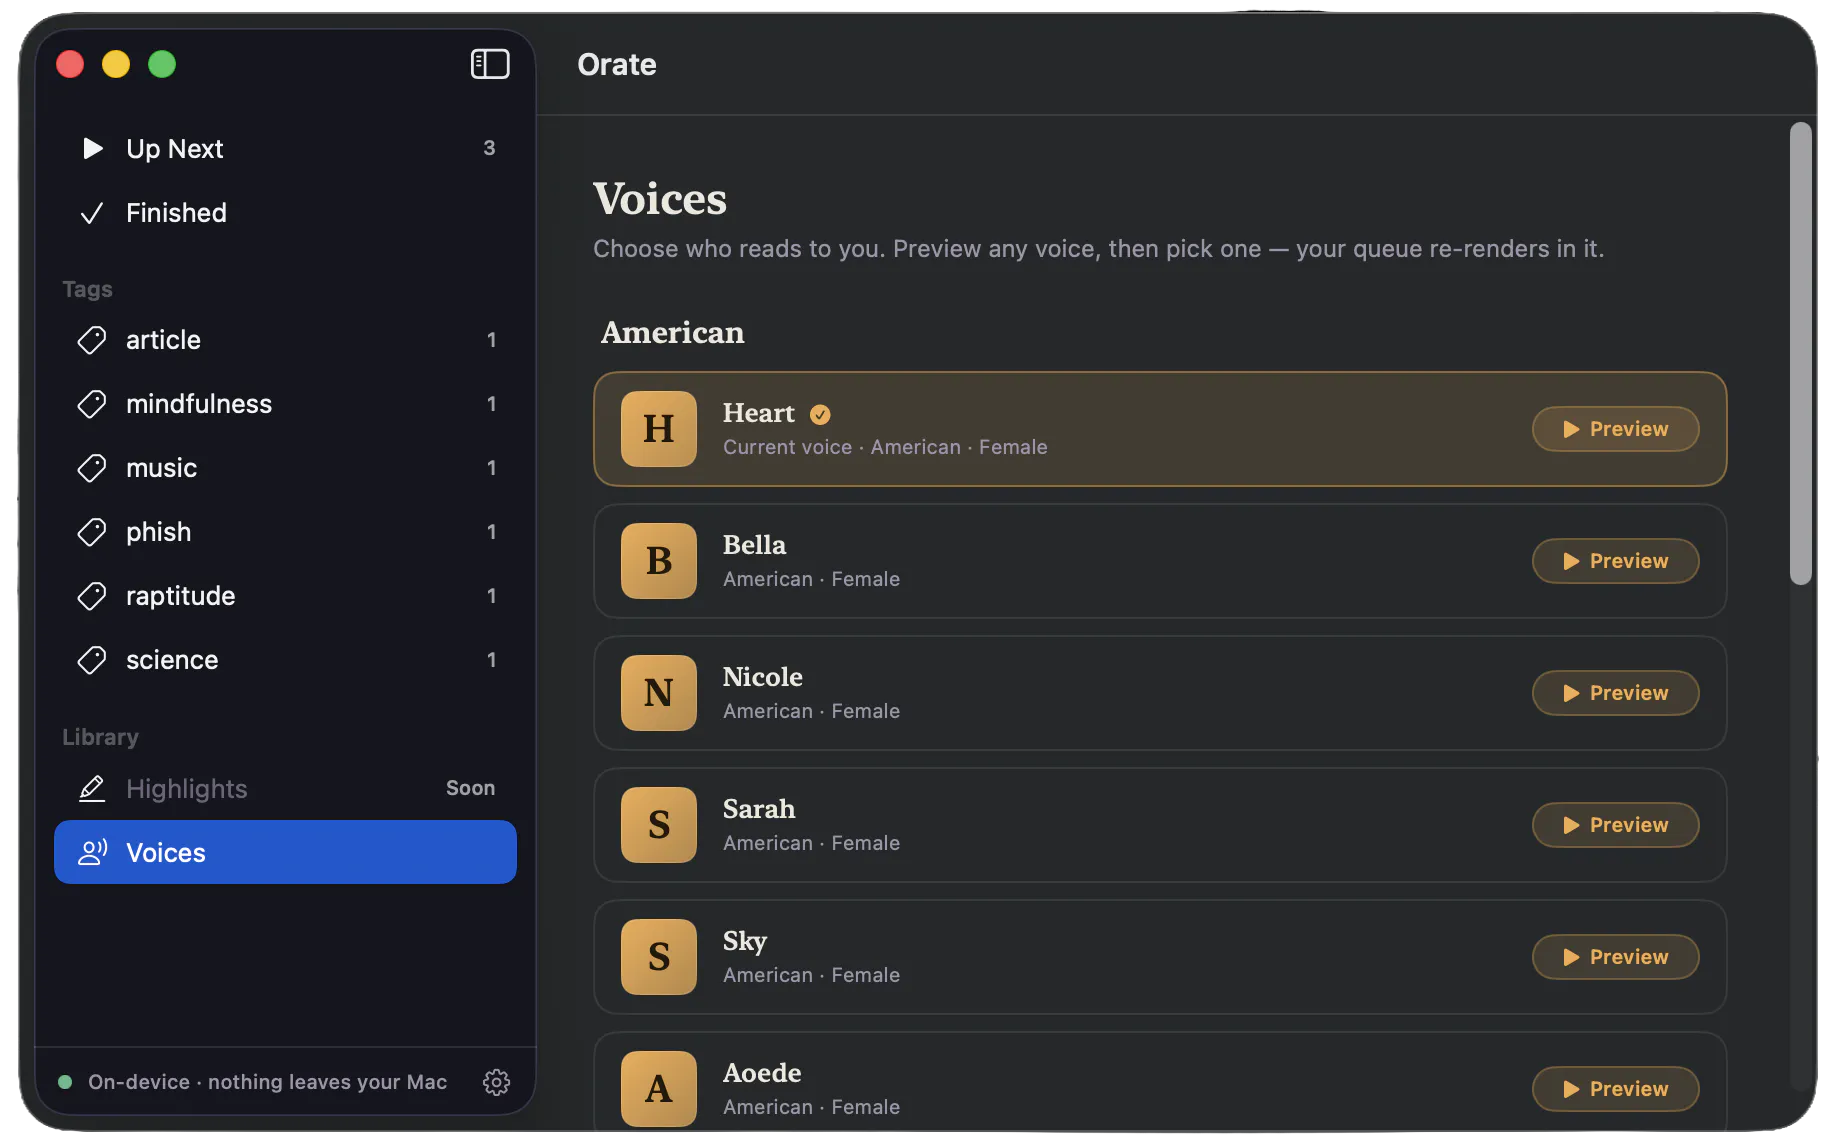The width and height of the screenshot is (1832, 1144).
Task: Click the Library section label
Action: 100,737
